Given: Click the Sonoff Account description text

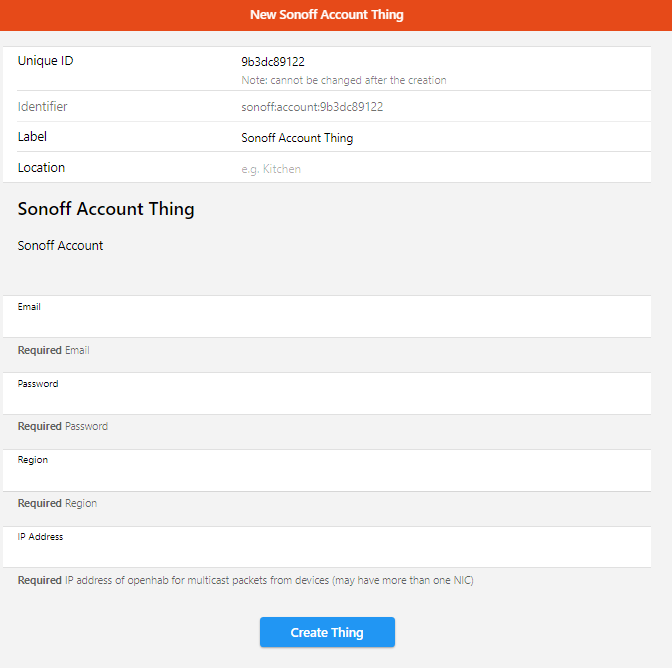Looking at the screenshot, I should 61,246.
